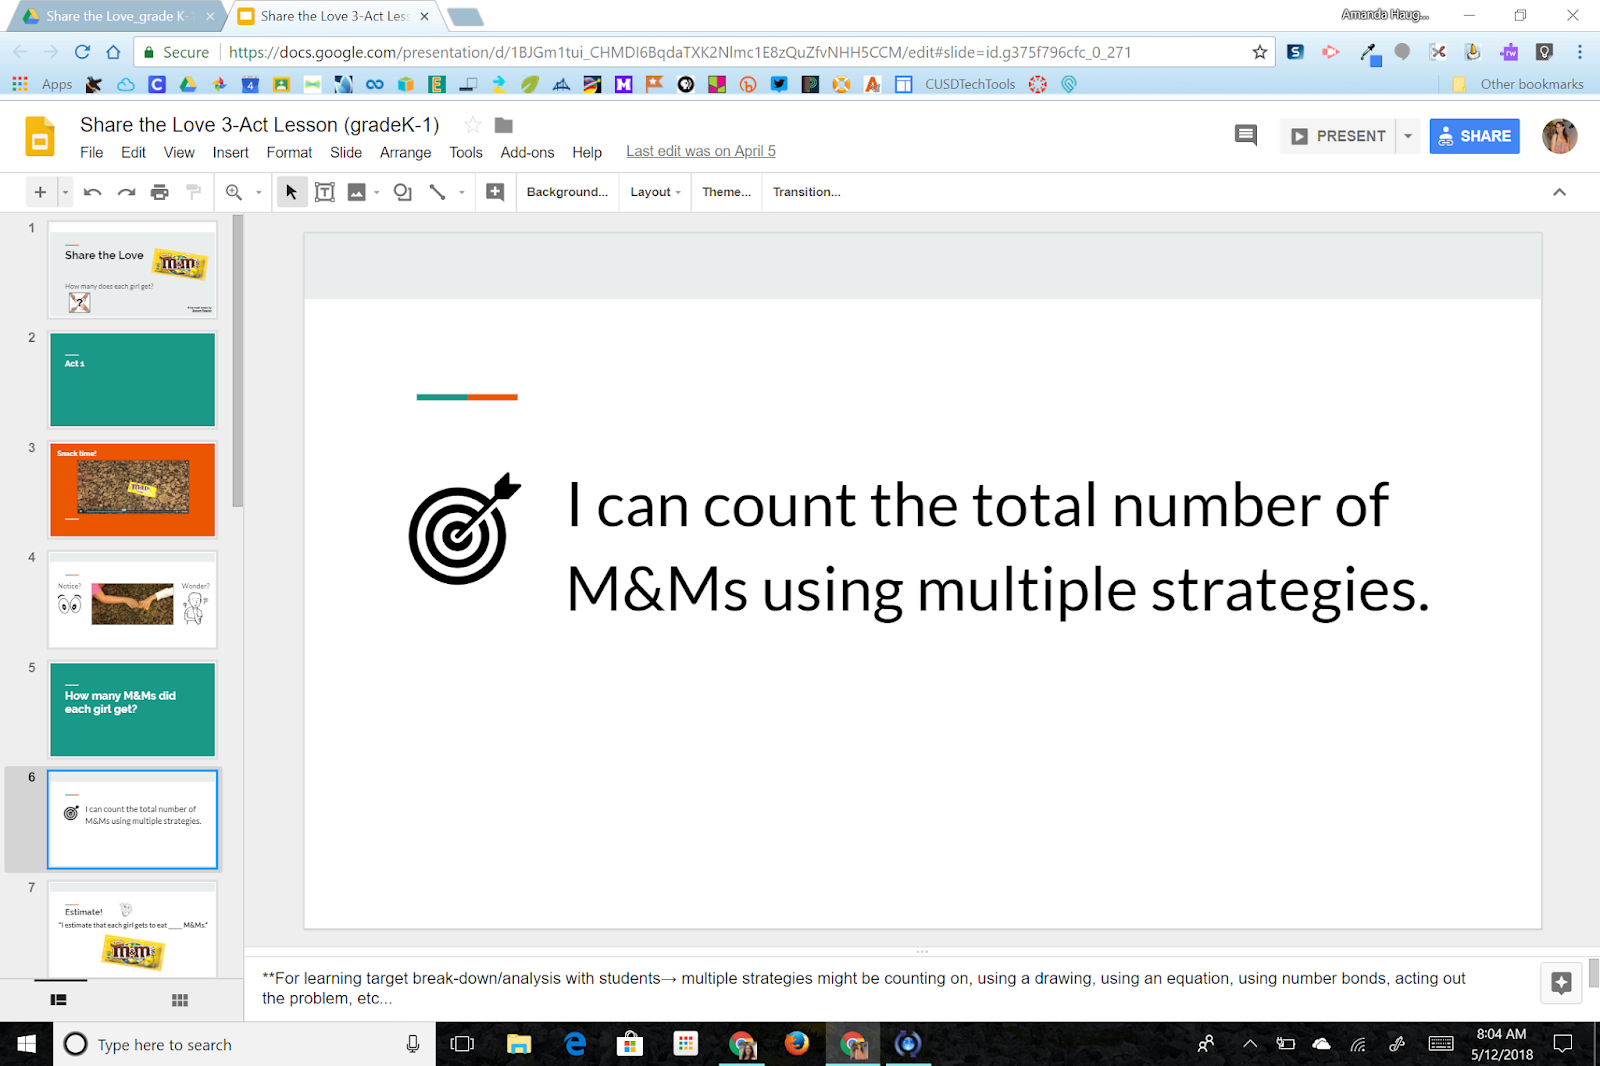Click the Transition... button

tap(806, 192)
